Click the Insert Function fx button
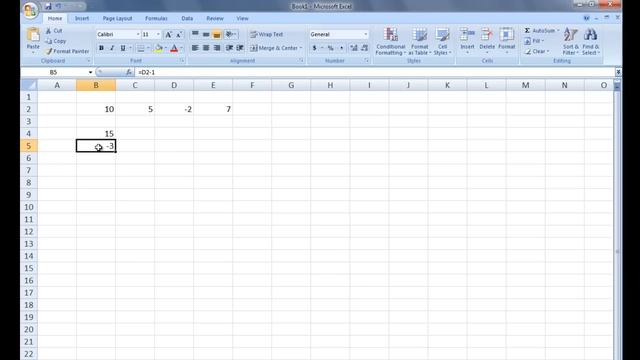This screenshot has width=640, height=360. 129,72
